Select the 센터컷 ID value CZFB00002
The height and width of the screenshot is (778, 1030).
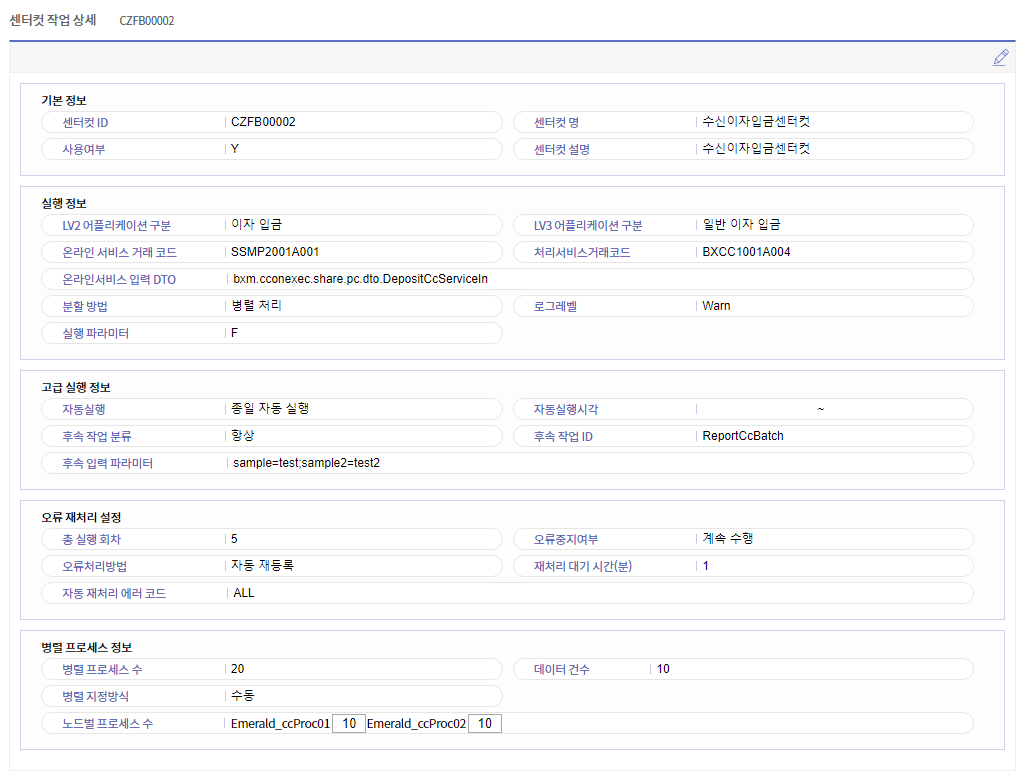click(x=263, y=122)
